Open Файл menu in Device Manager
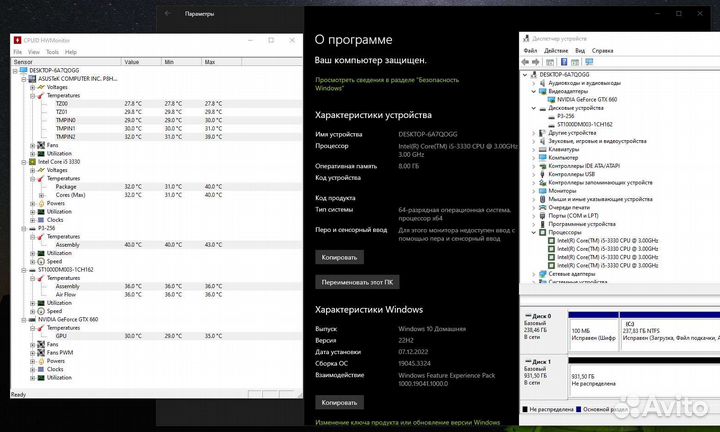 click(x=530, y=50)
